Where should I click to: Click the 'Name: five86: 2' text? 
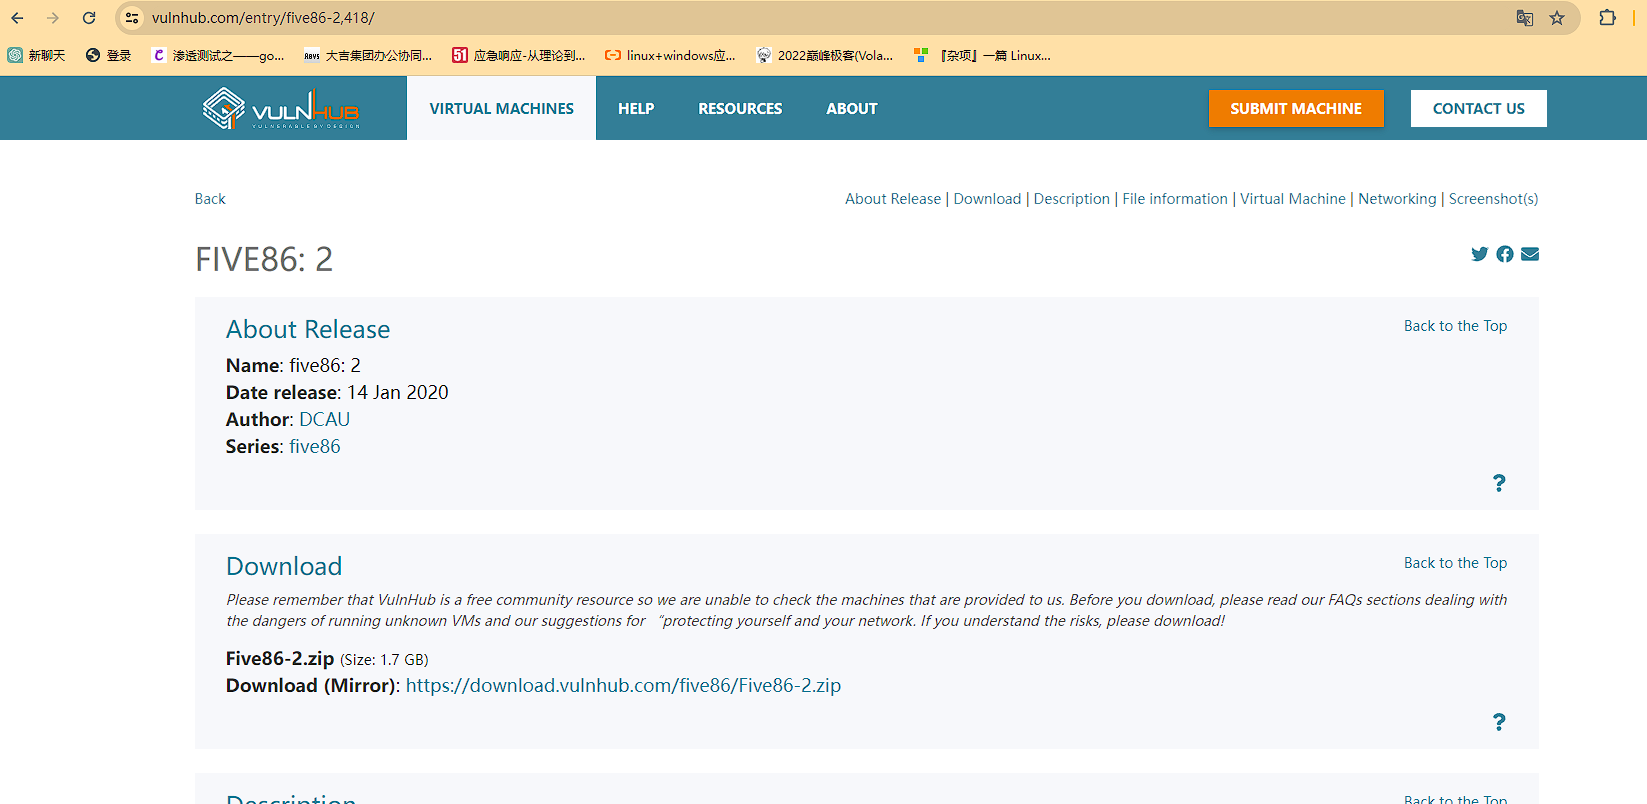pos(293,366)
